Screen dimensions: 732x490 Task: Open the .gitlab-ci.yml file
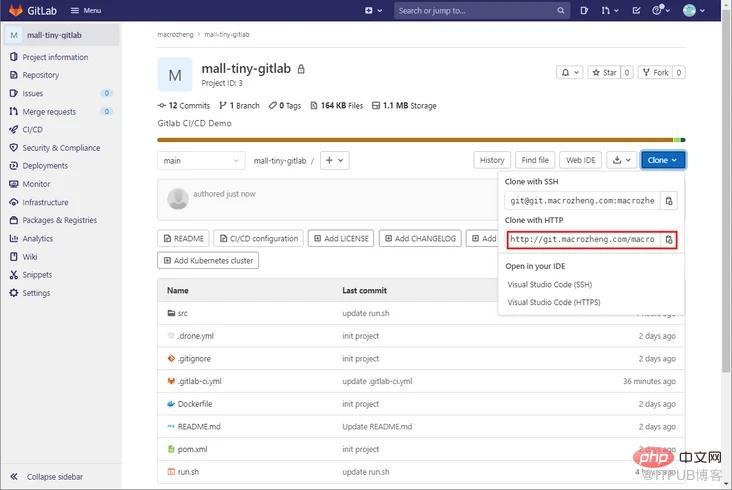[x=199, y=381]
